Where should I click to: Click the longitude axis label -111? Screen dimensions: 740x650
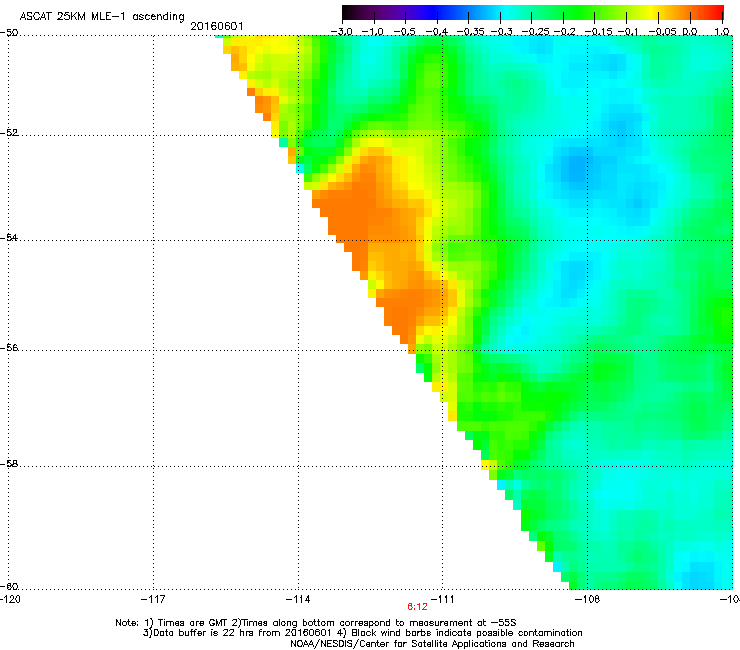(442, 599)
